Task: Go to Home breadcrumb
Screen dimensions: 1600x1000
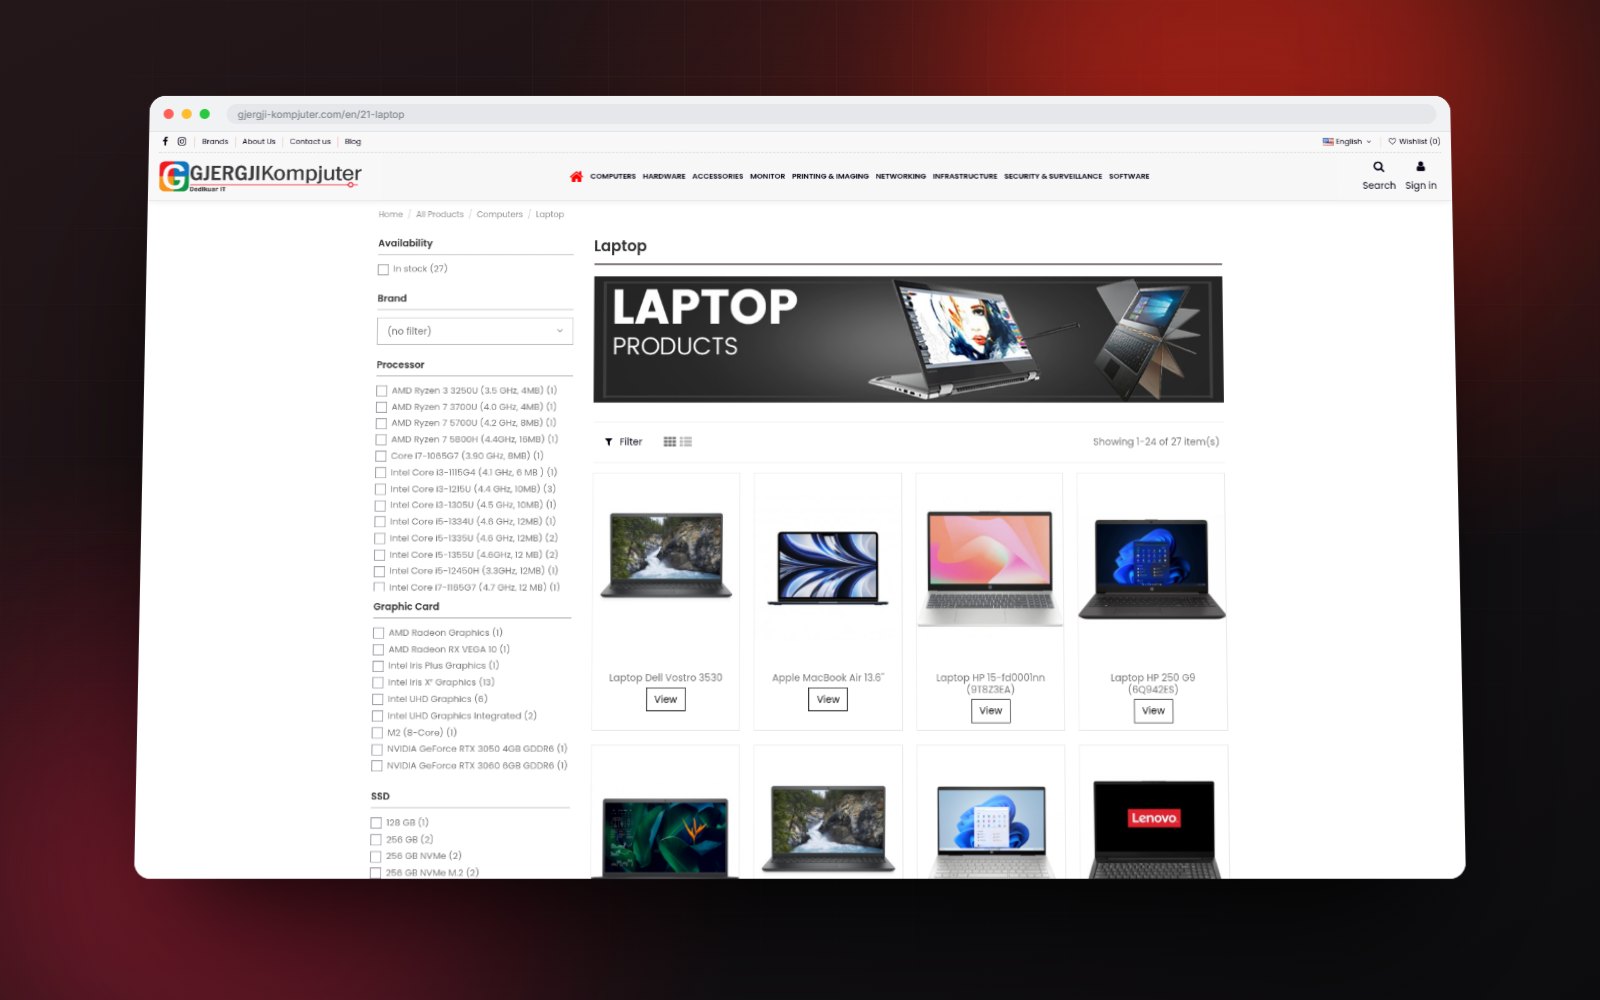Action: click(x=391, y=214)
